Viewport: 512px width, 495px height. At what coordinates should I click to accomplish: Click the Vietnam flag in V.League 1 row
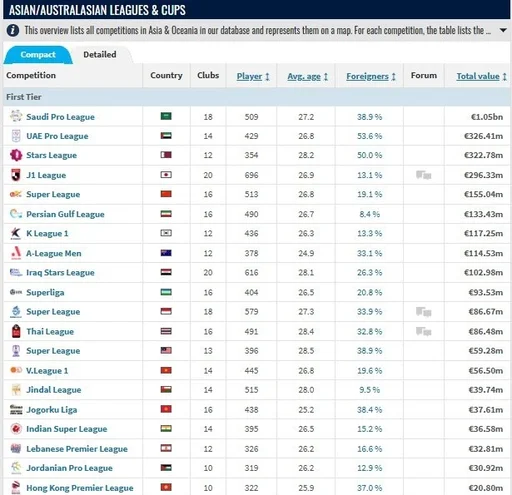point(166,370)
